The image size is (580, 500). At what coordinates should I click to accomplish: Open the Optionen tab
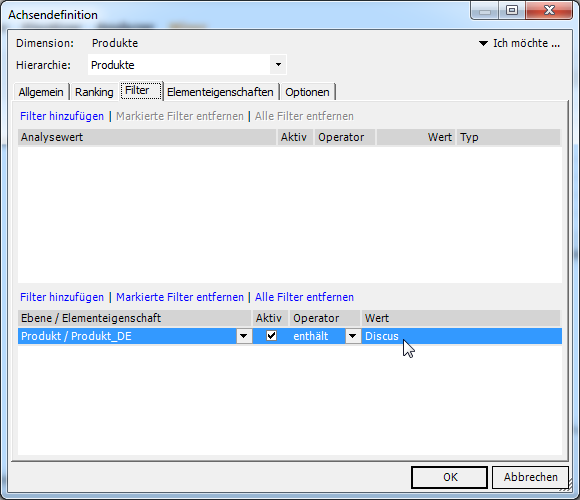tap(307, 92)
